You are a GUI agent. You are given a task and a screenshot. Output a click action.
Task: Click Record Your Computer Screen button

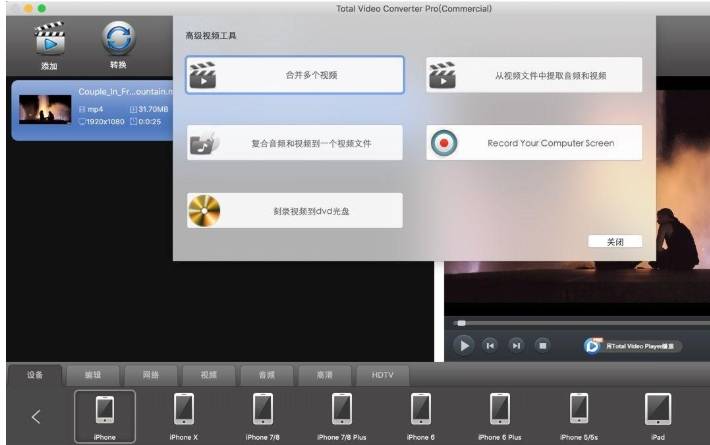tap(534, 143)
